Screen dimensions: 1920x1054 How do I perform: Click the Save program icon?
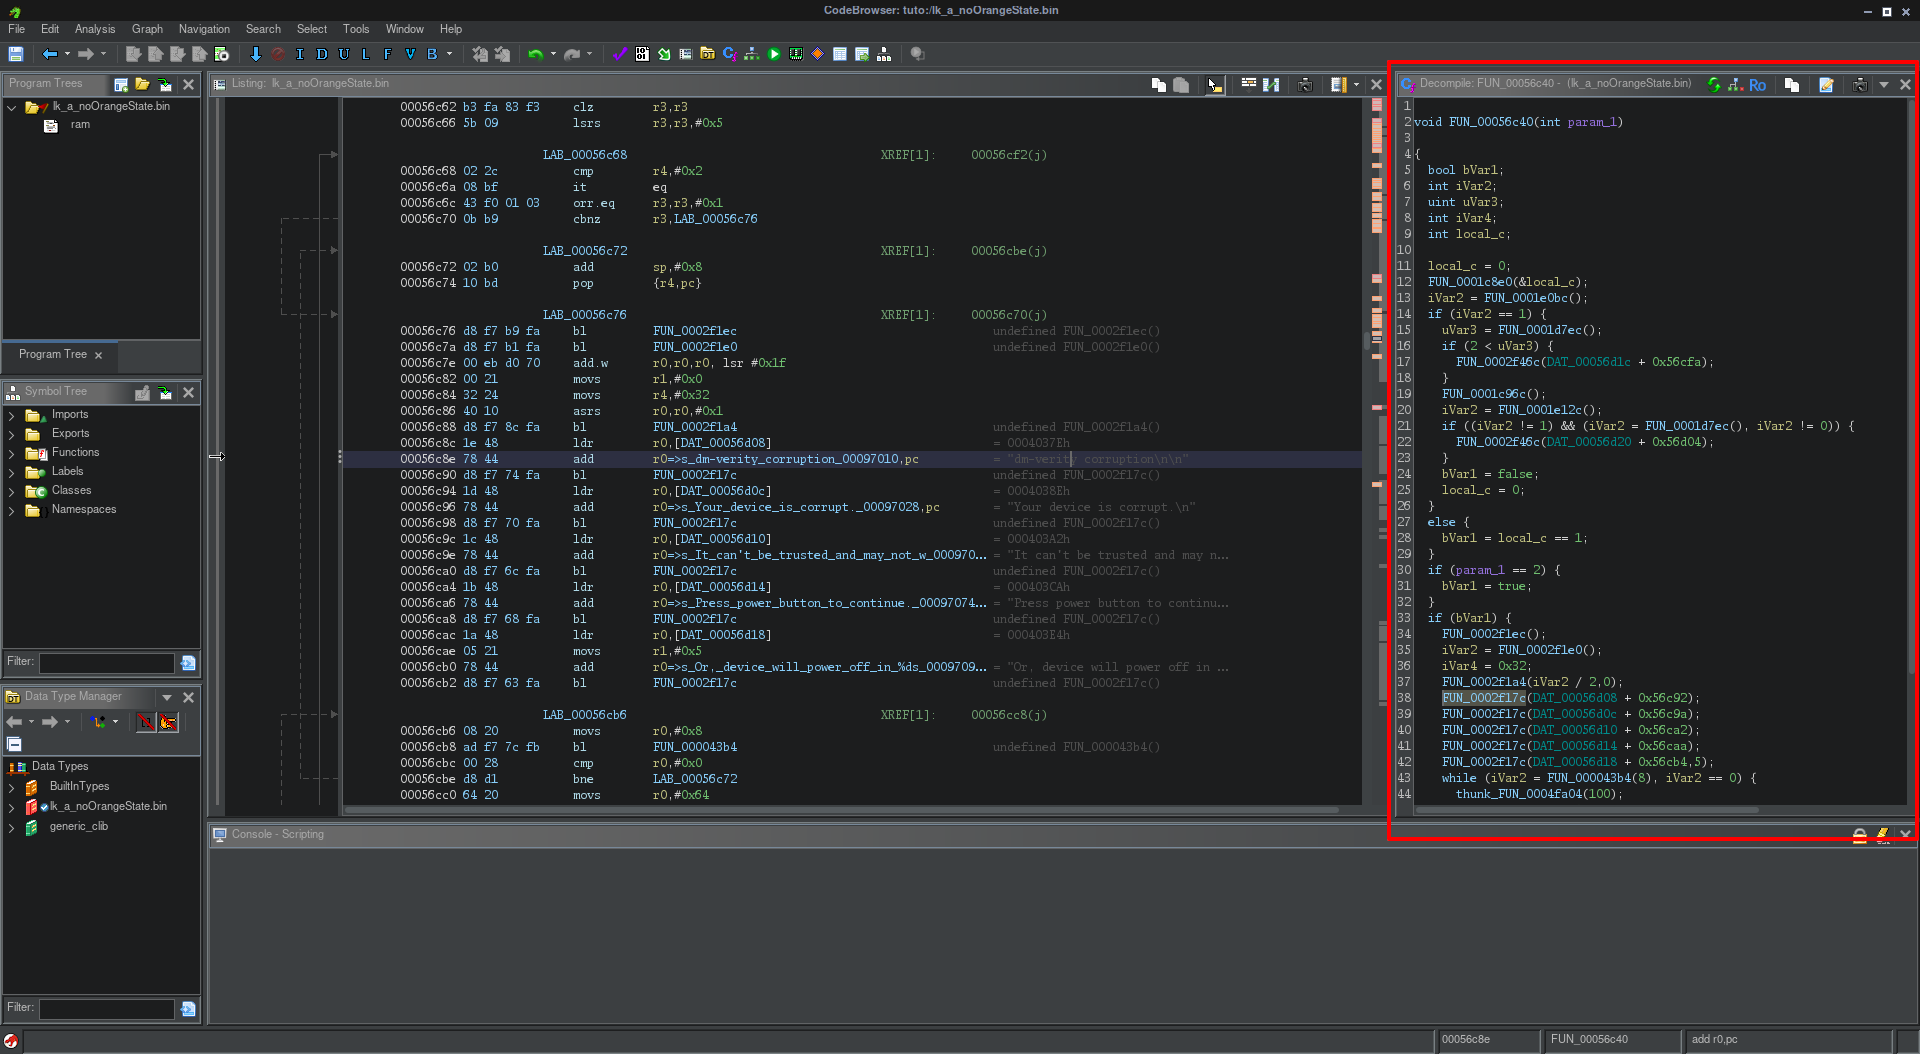click(x=16, y=54)
